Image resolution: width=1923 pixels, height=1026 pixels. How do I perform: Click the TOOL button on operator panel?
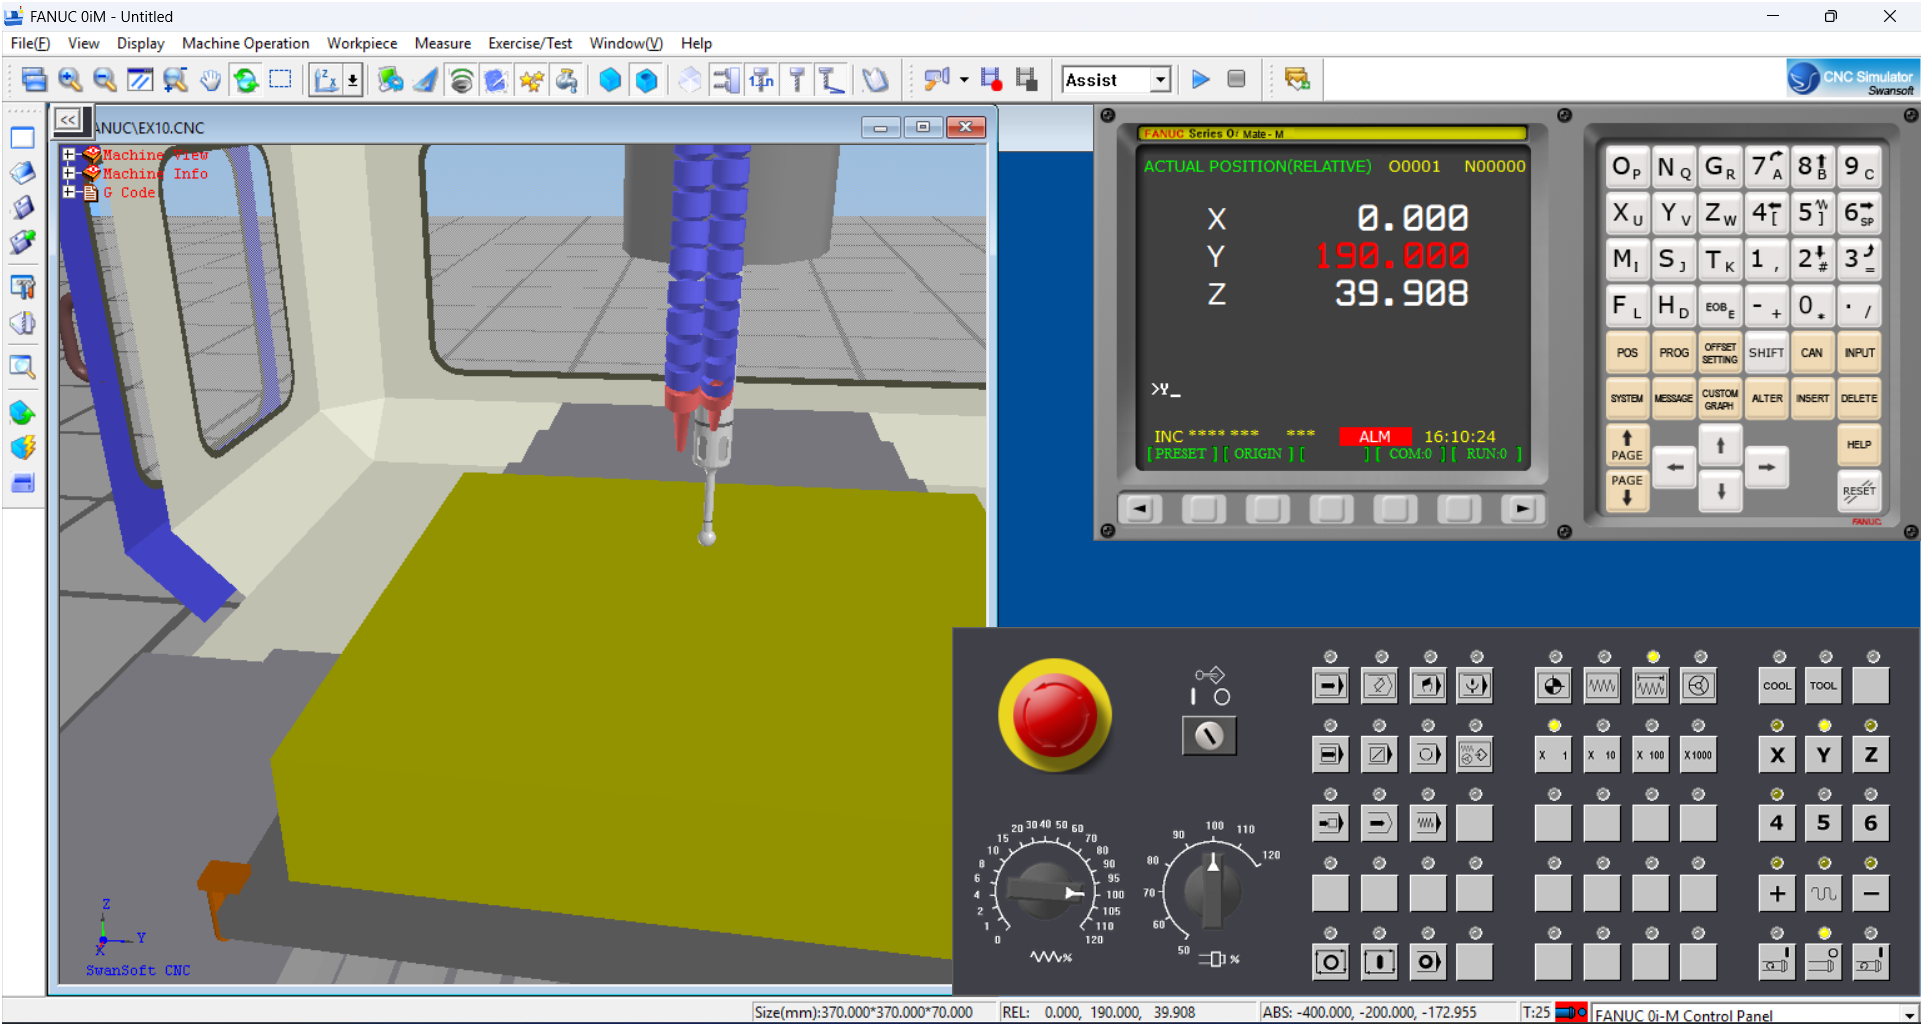[1824, 686]
